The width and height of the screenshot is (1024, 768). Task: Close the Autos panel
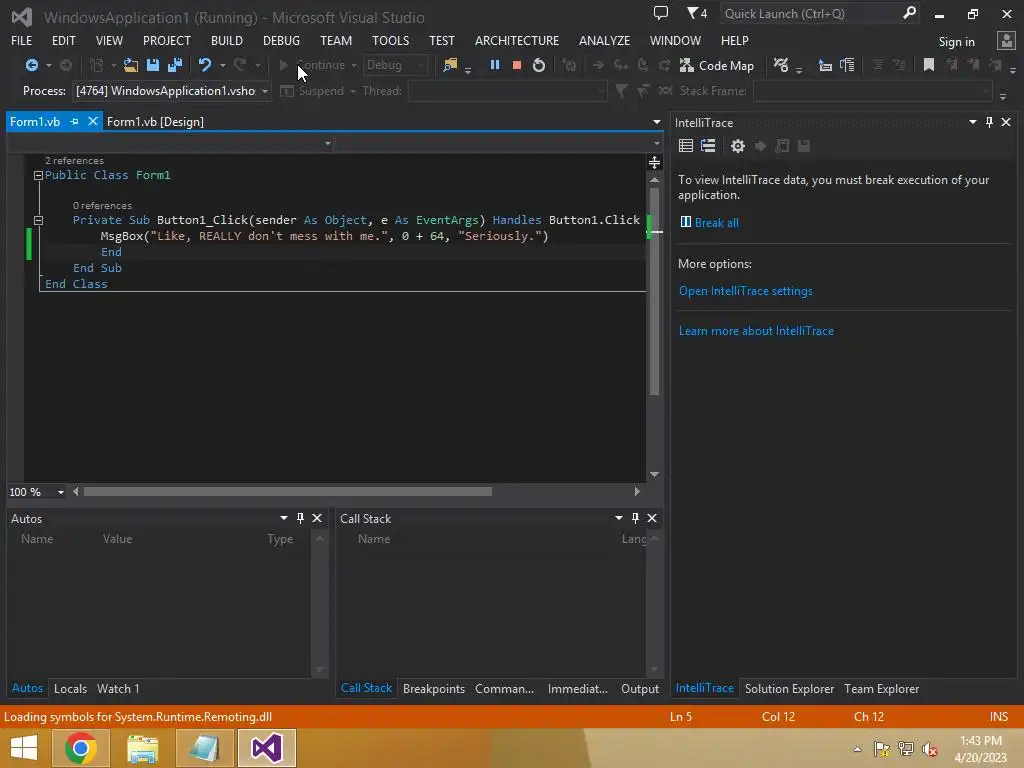coord(317,518)
